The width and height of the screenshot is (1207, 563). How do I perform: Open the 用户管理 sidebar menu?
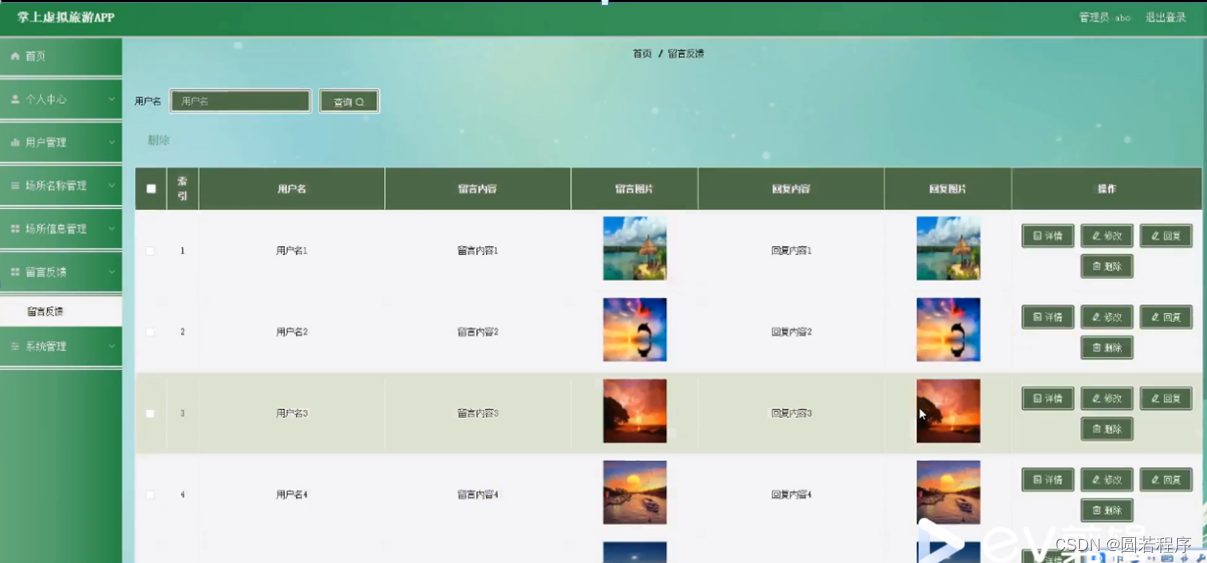[x=61, y=142]
